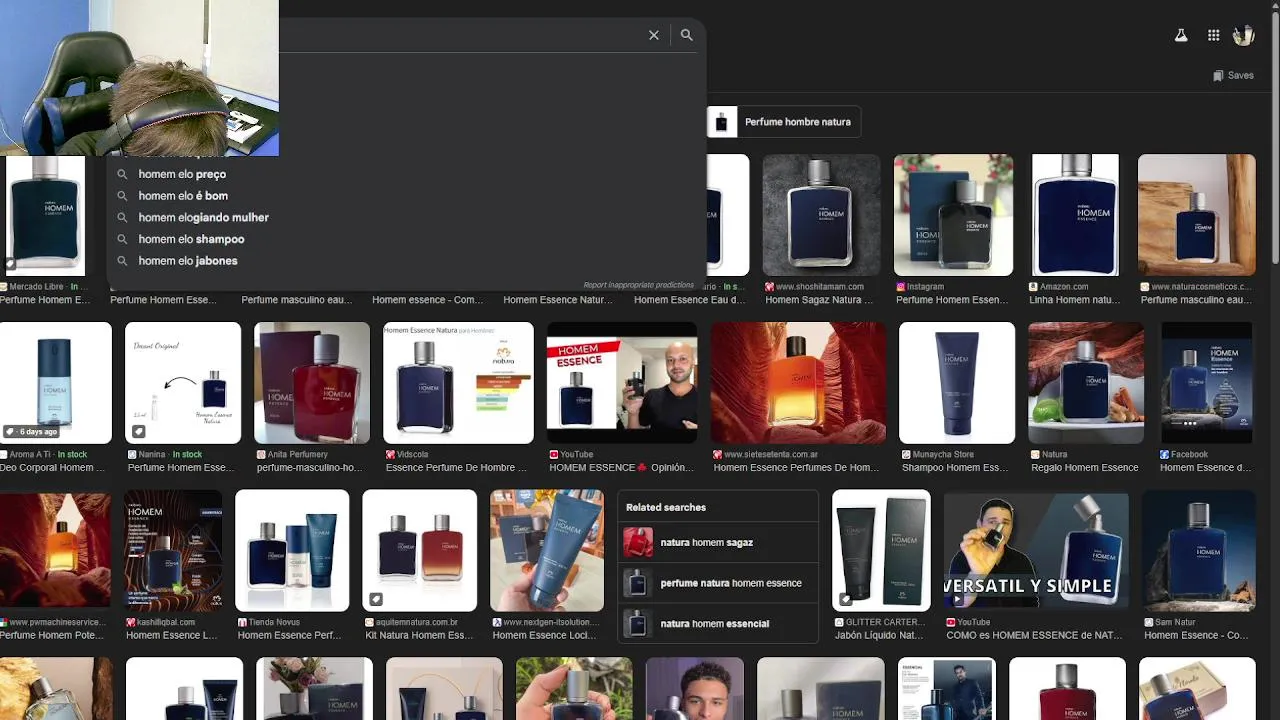This screenshot has width=1280, height=720.
Task: Click the red perfume thumbnail beside 'natura homem sagaz'
Action: [638, 543]
